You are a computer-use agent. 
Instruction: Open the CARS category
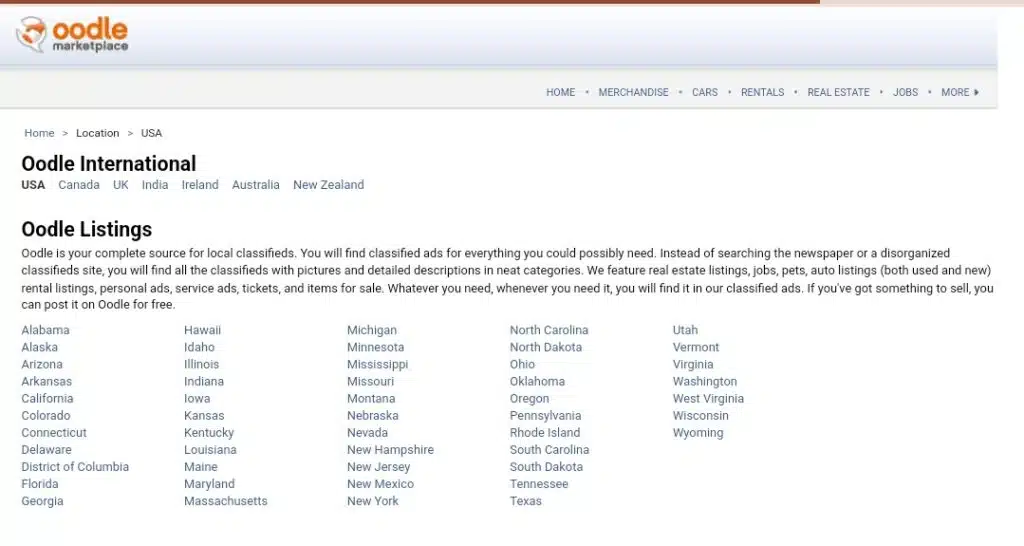[704, 92]
